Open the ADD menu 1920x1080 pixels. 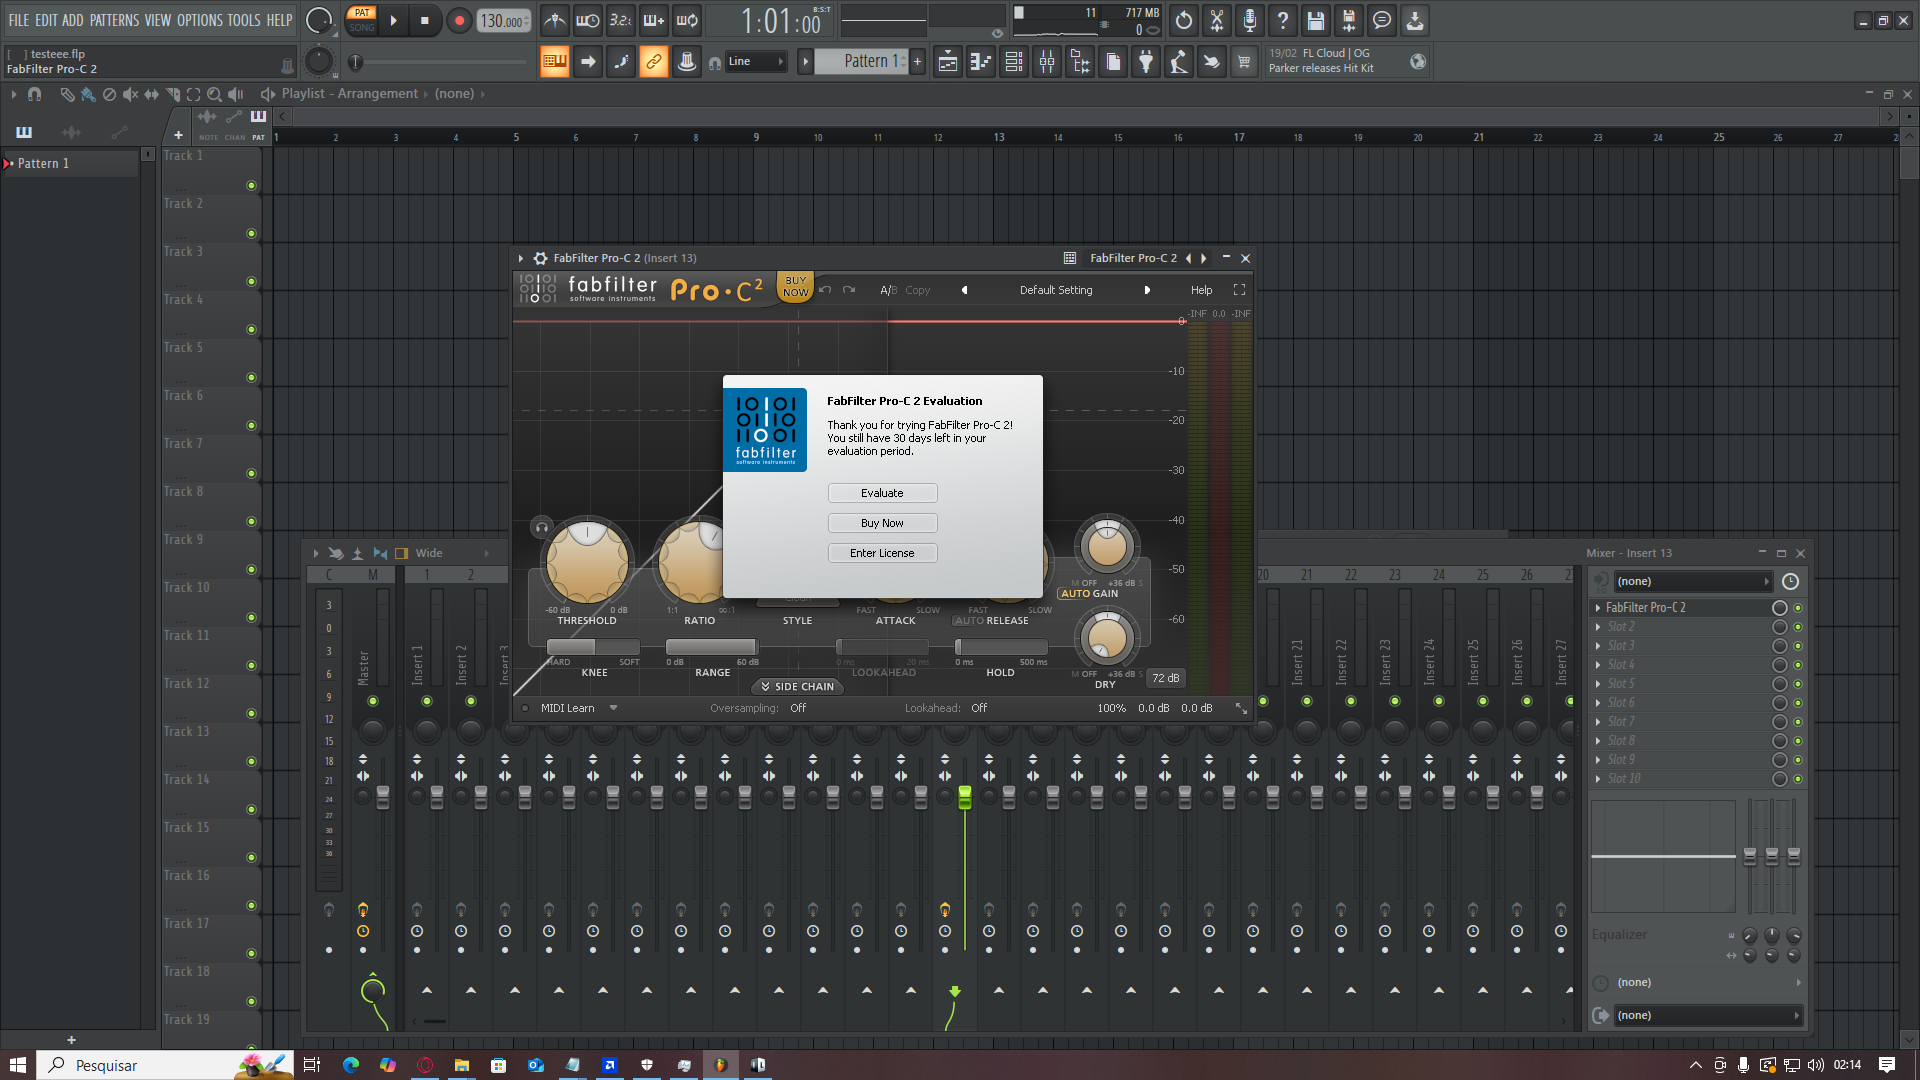tap(73, 20)
